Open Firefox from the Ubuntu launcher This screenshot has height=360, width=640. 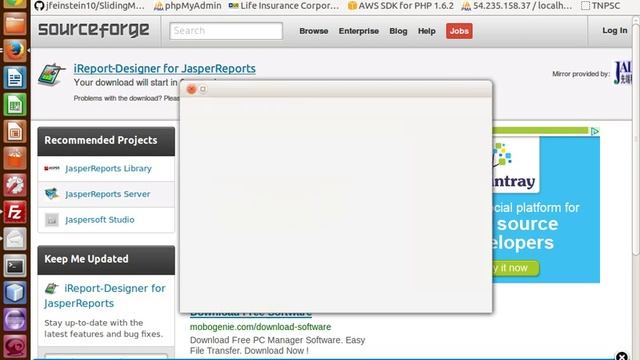(x=15, y=51)
